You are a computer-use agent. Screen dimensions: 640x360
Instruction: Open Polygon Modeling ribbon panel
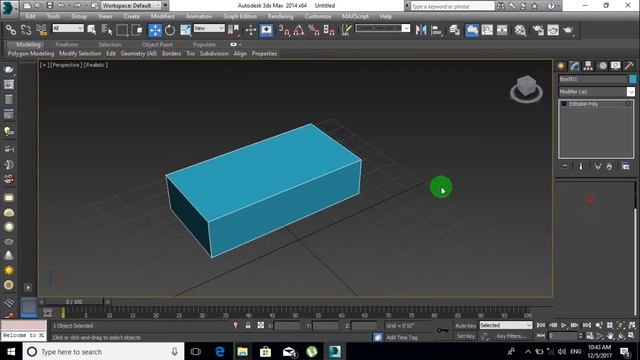(31, 53)
